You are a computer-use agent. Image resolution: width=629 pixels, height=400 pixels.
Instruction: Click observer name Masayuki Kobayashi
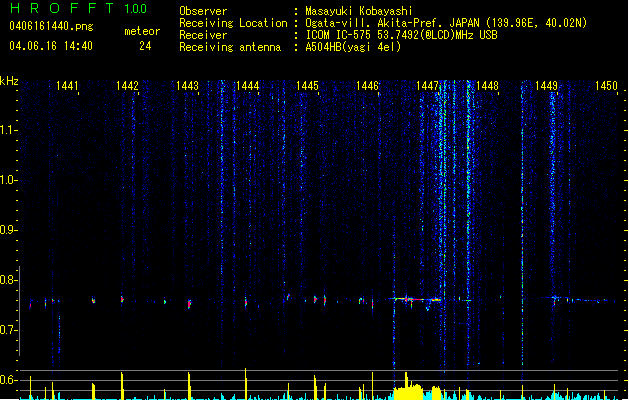[359, 11]
